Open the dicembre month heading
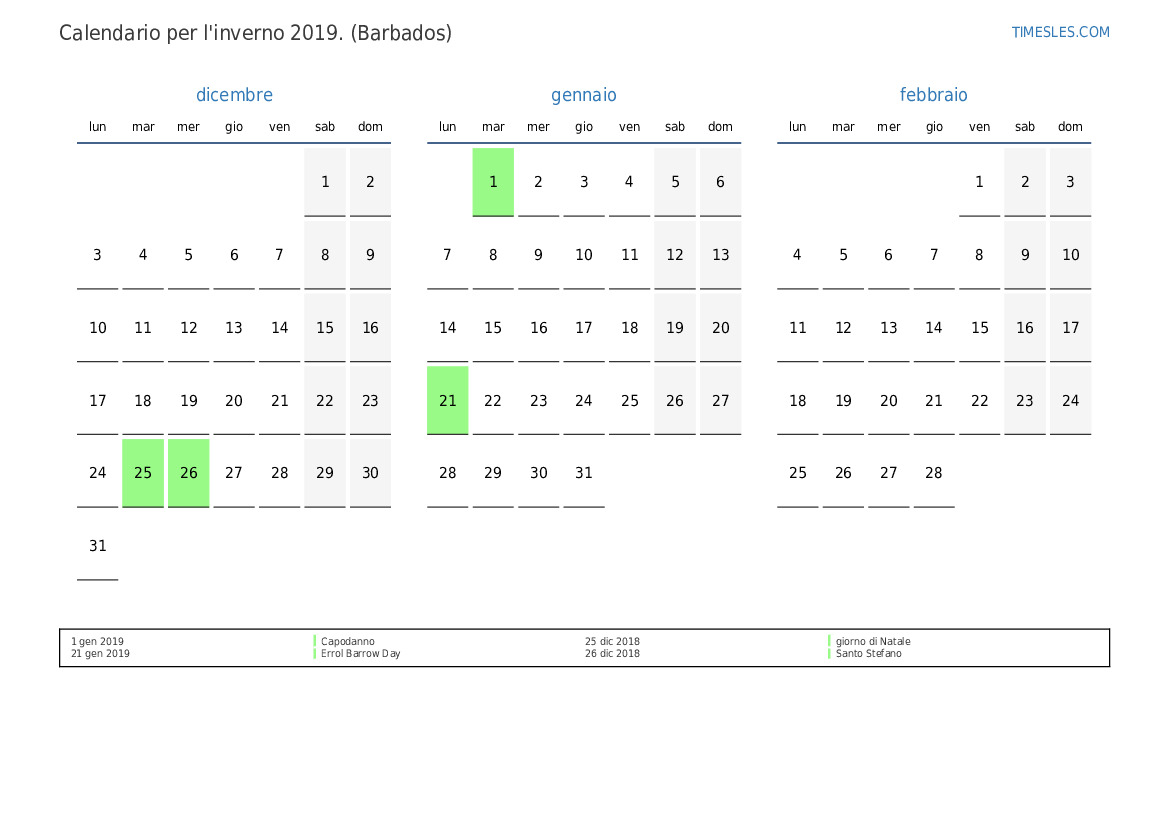Viewport: 1169px width, 827px height. [x=234, y=95]
